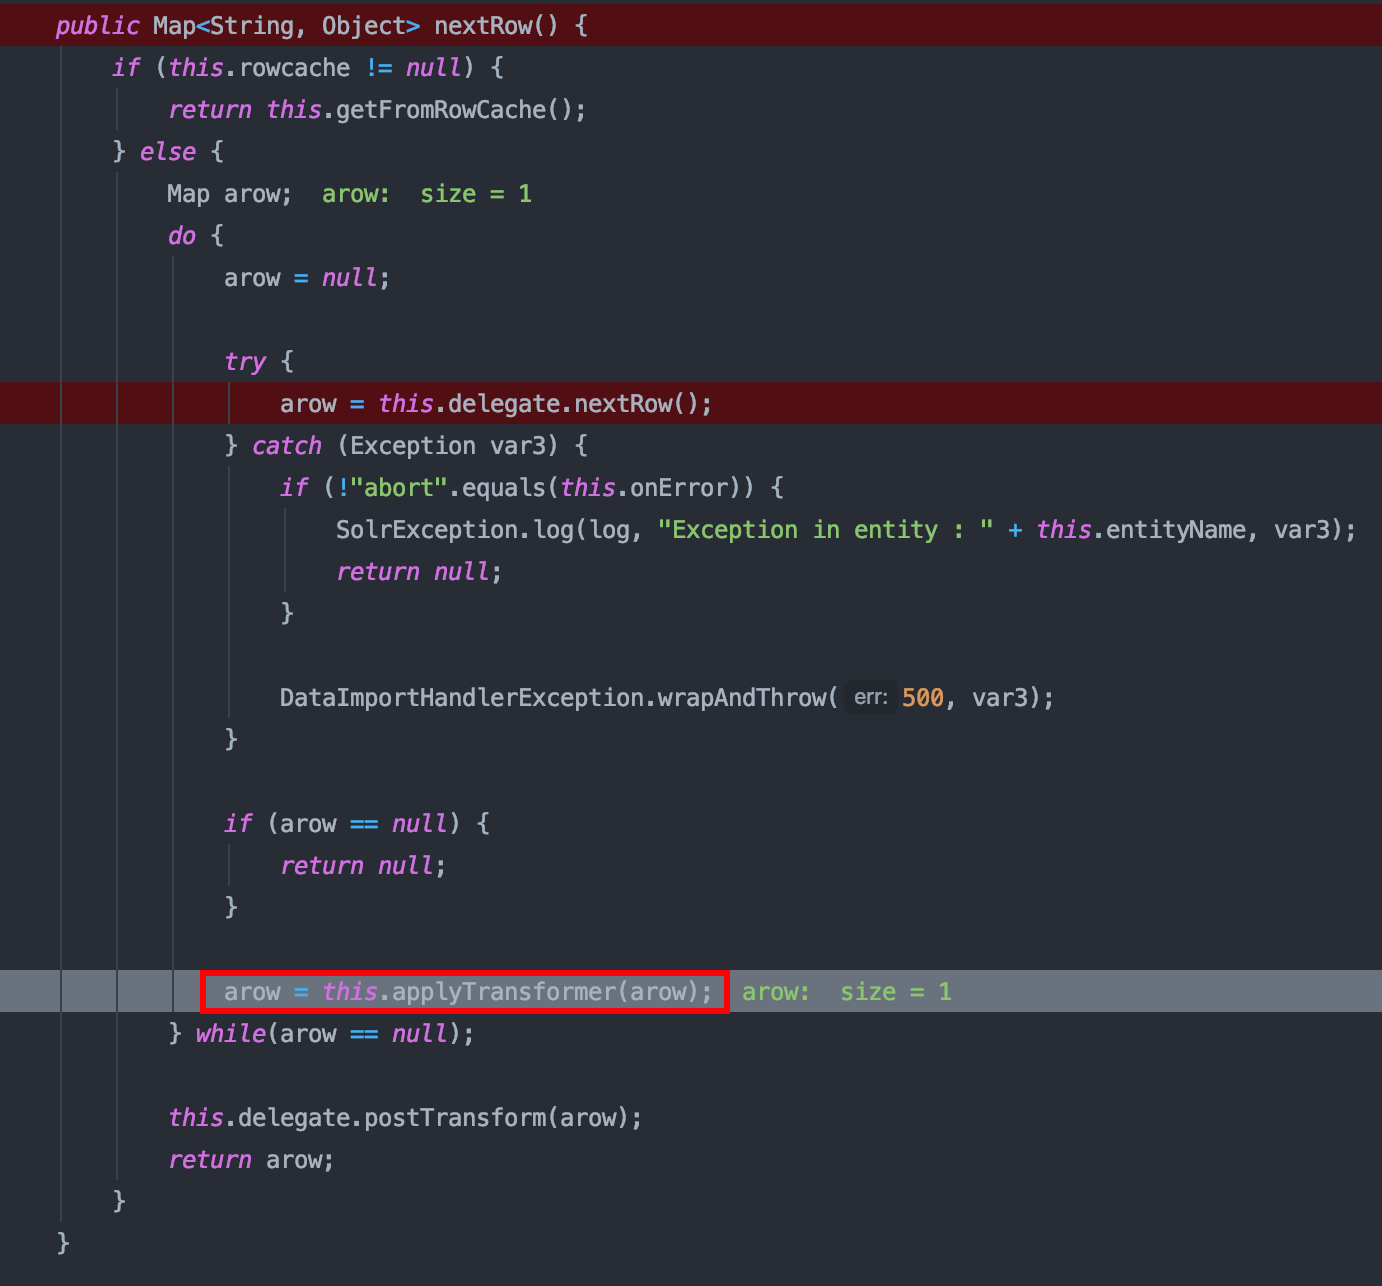Click the delegate.nextRow() breakpoint line
The width and height of the screenshot is (1382, 1286).
click(495, 404)
